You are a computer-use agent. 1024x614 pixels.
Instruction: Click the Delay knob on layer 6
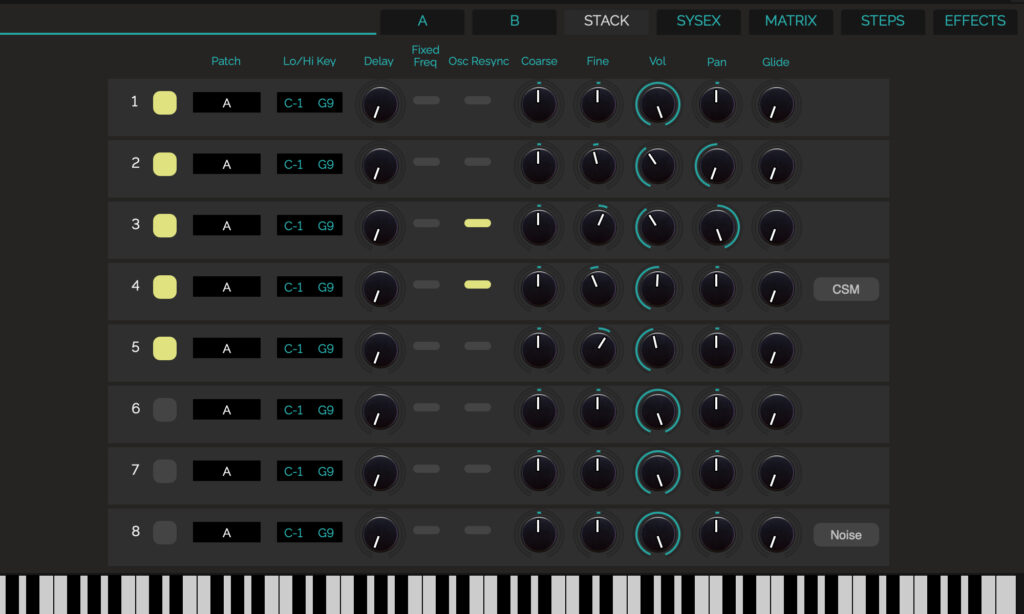click(x=379, y=412)
